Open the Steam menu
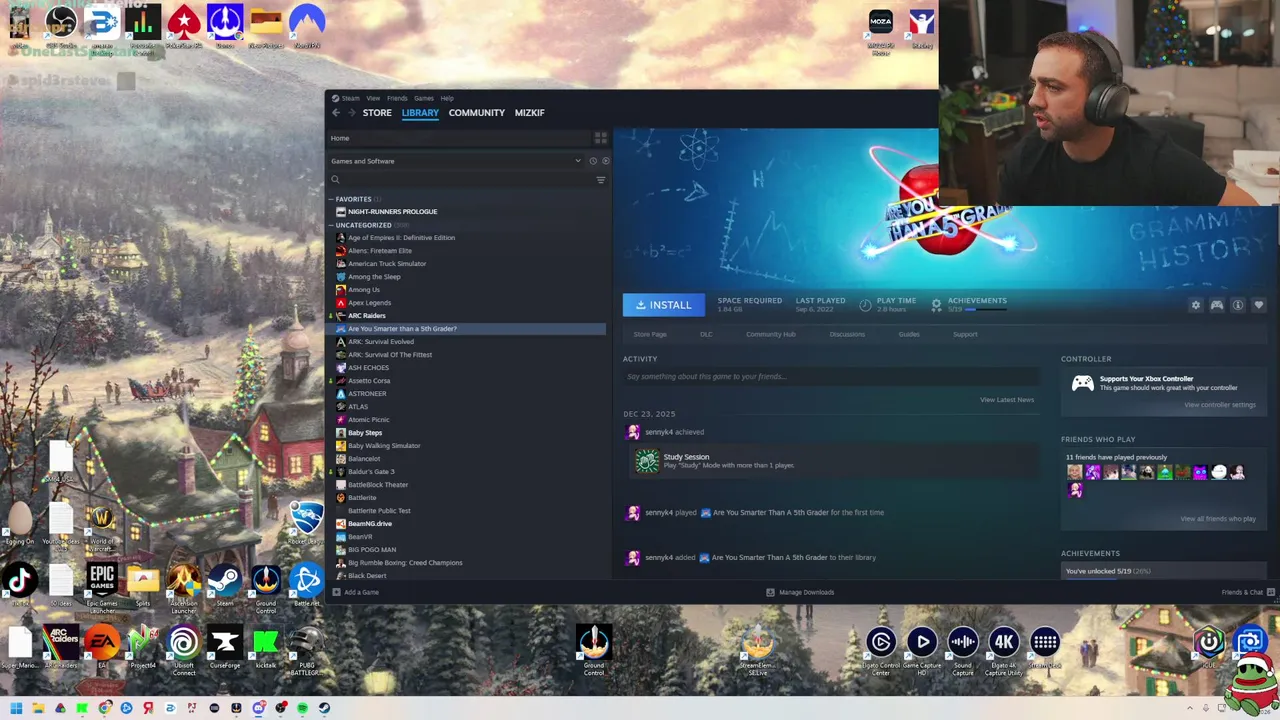The image size is (1280, 720). coord(350,98)
